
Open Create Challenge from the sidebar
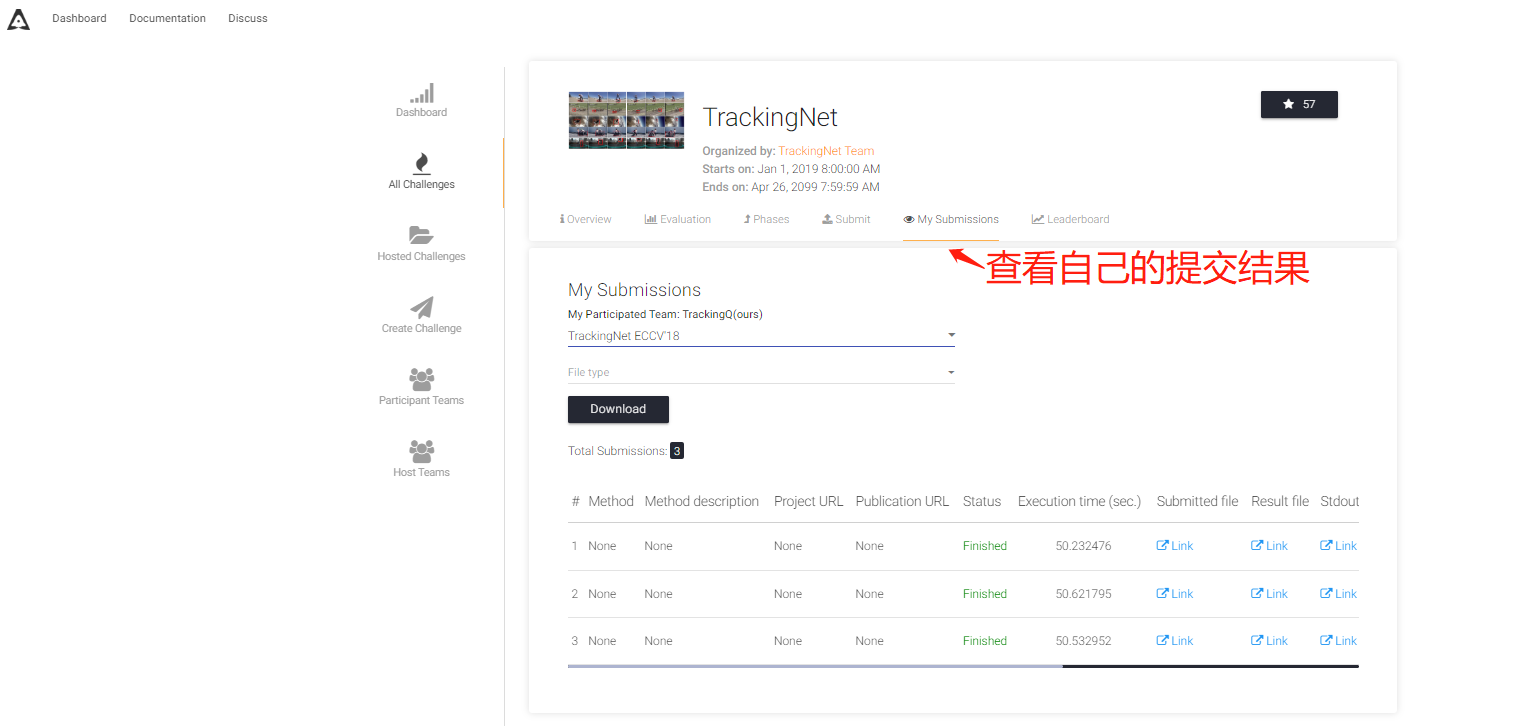(x=421, y=307)
